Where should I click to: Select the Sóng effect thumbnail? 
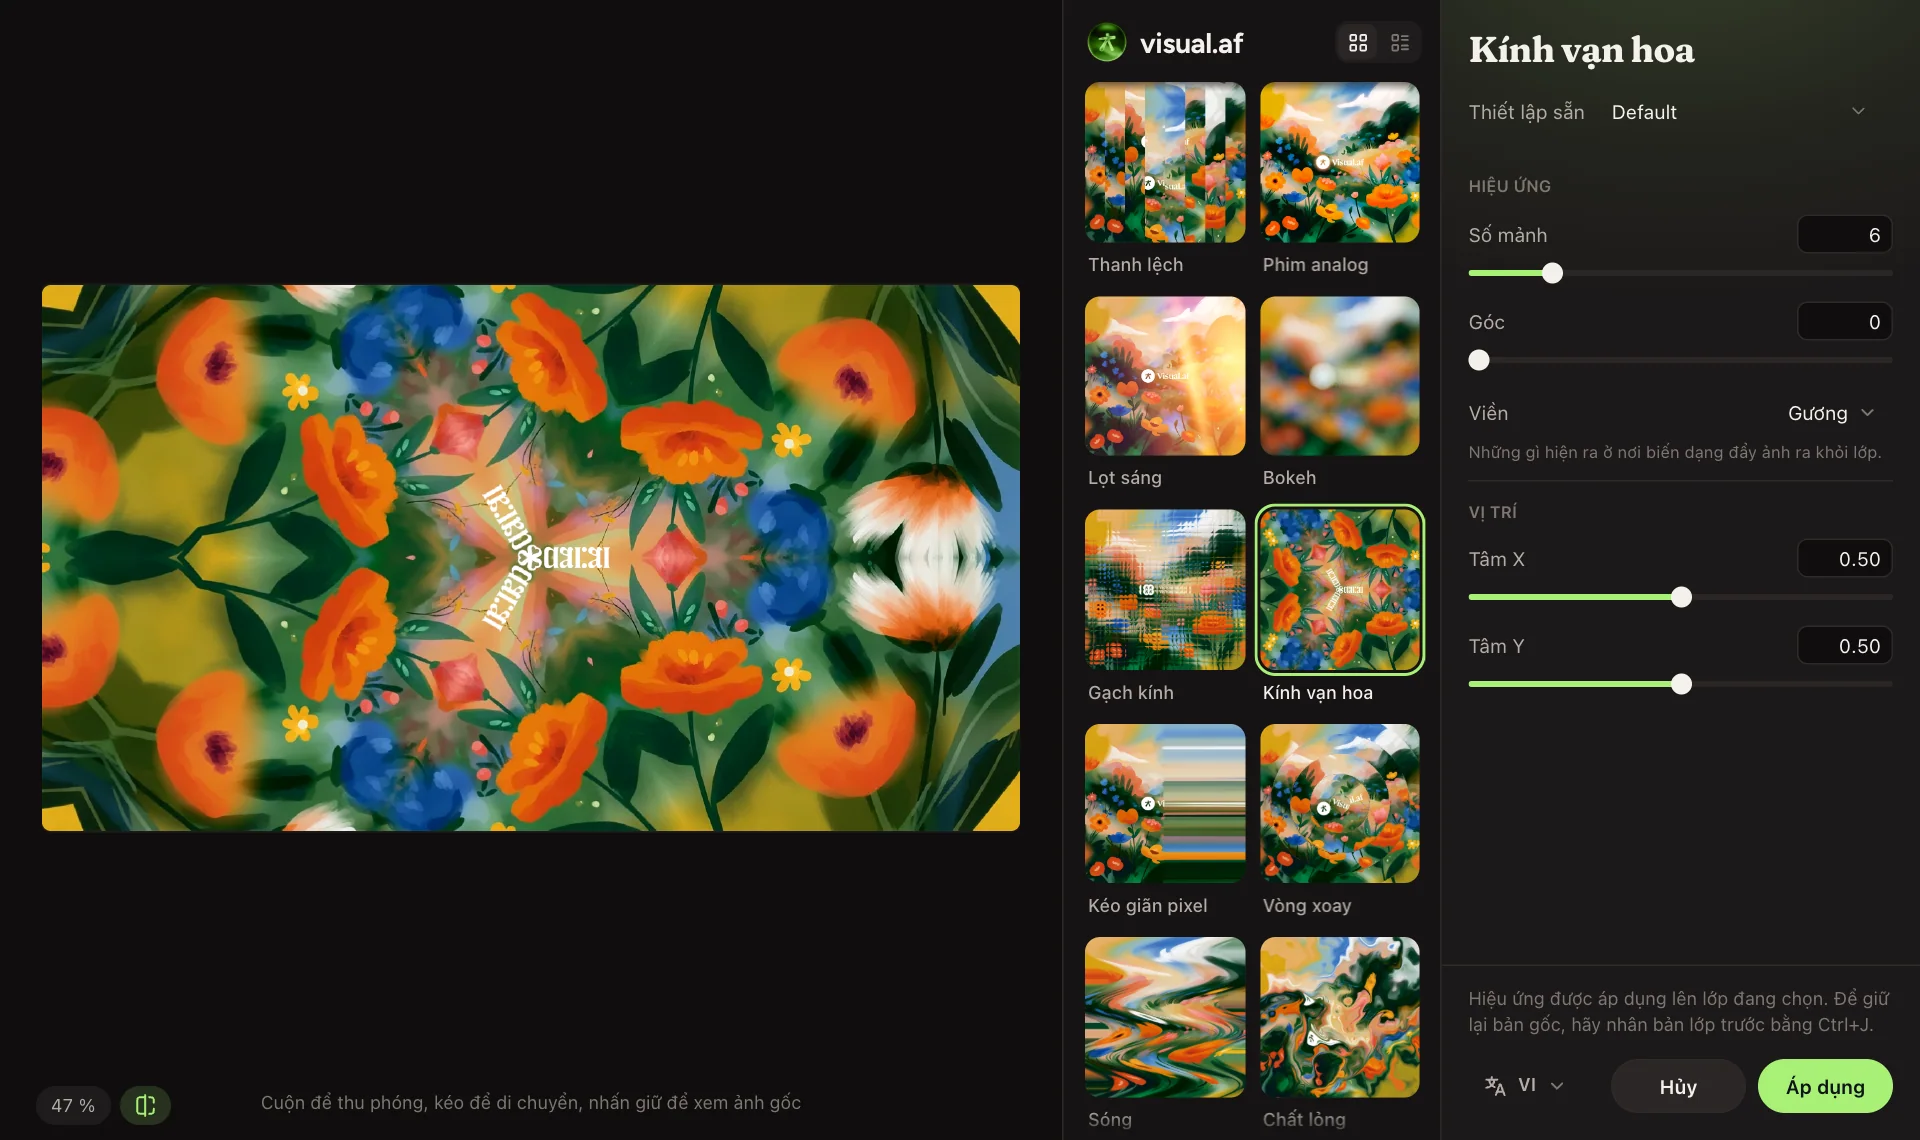[1165, 1017]
